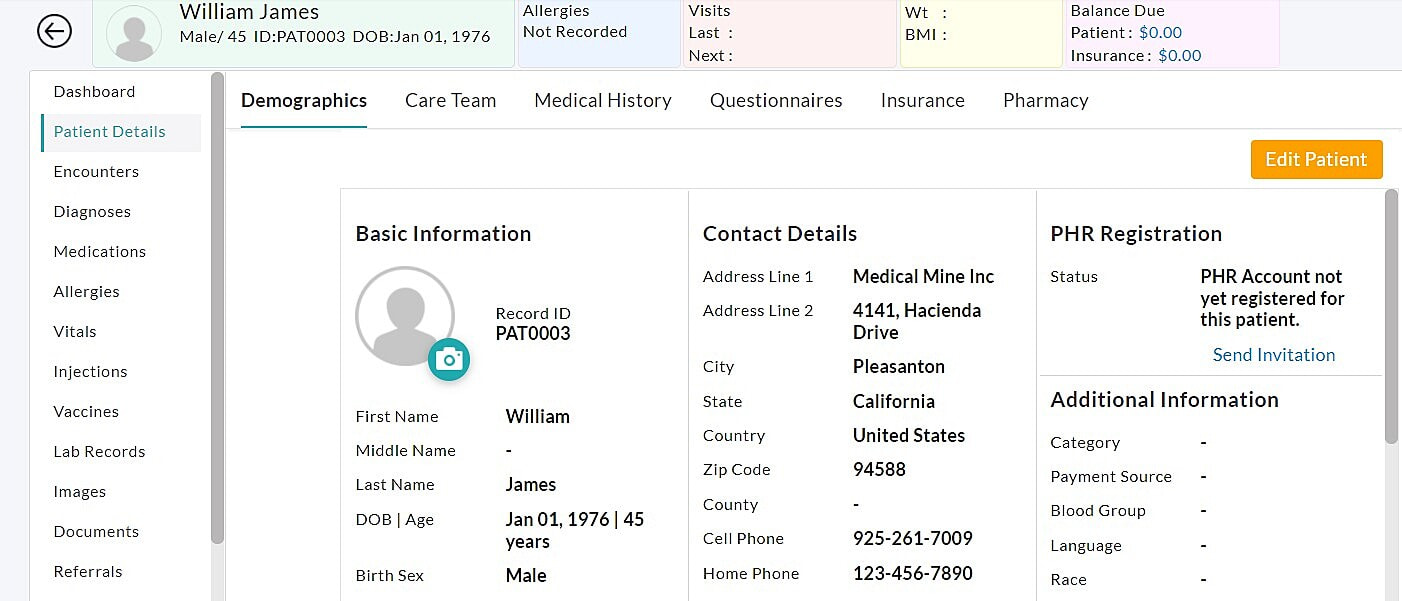Switch to the Pharmacy tab
Screen dimensions: 1402x601
[x=1045, y=100]
